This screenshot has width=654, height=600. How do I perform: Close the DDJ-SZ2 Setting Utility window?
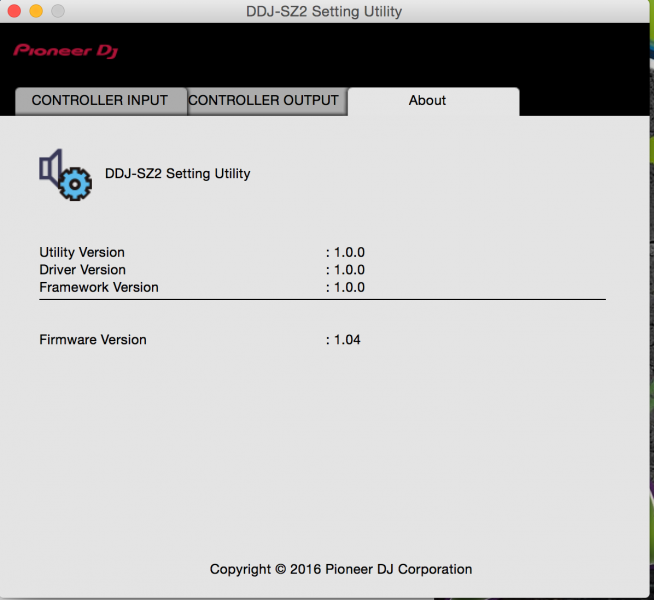pos(14,11)
